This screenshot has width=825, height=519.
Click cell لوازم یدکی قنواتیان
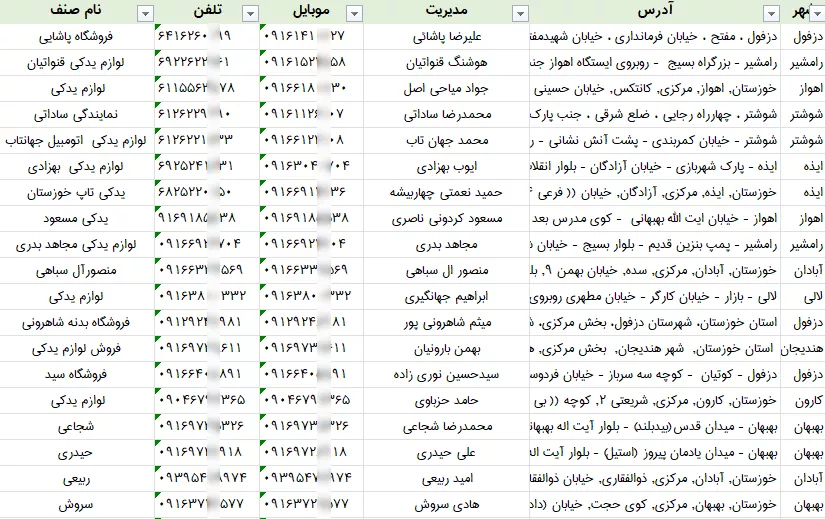(77, 63)
